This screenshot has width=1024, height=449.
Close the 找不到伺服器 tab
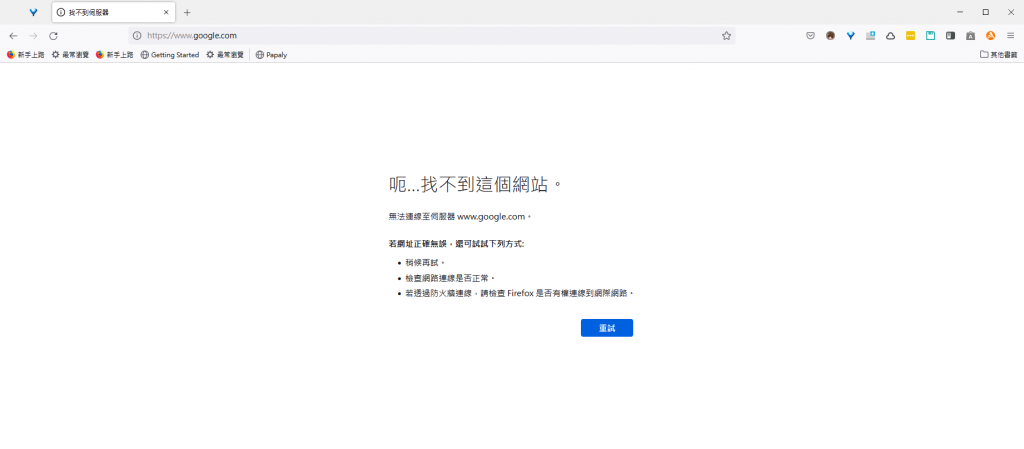[166, 12]
